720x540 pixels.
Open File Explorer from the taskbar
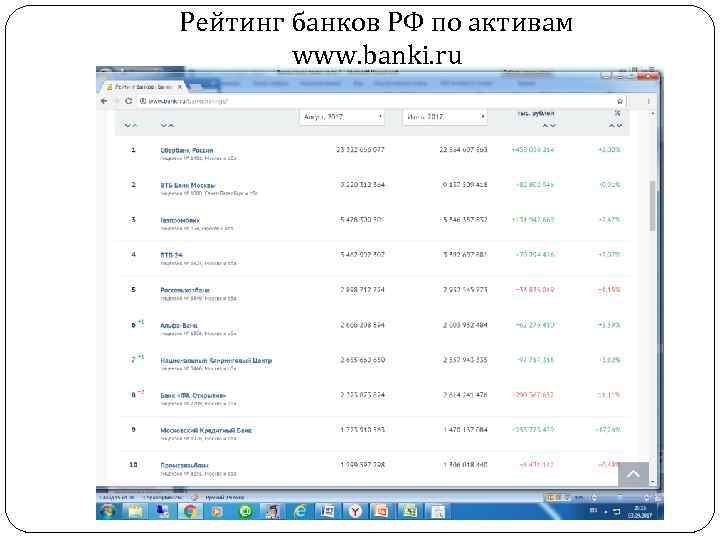tap(135, 511)
